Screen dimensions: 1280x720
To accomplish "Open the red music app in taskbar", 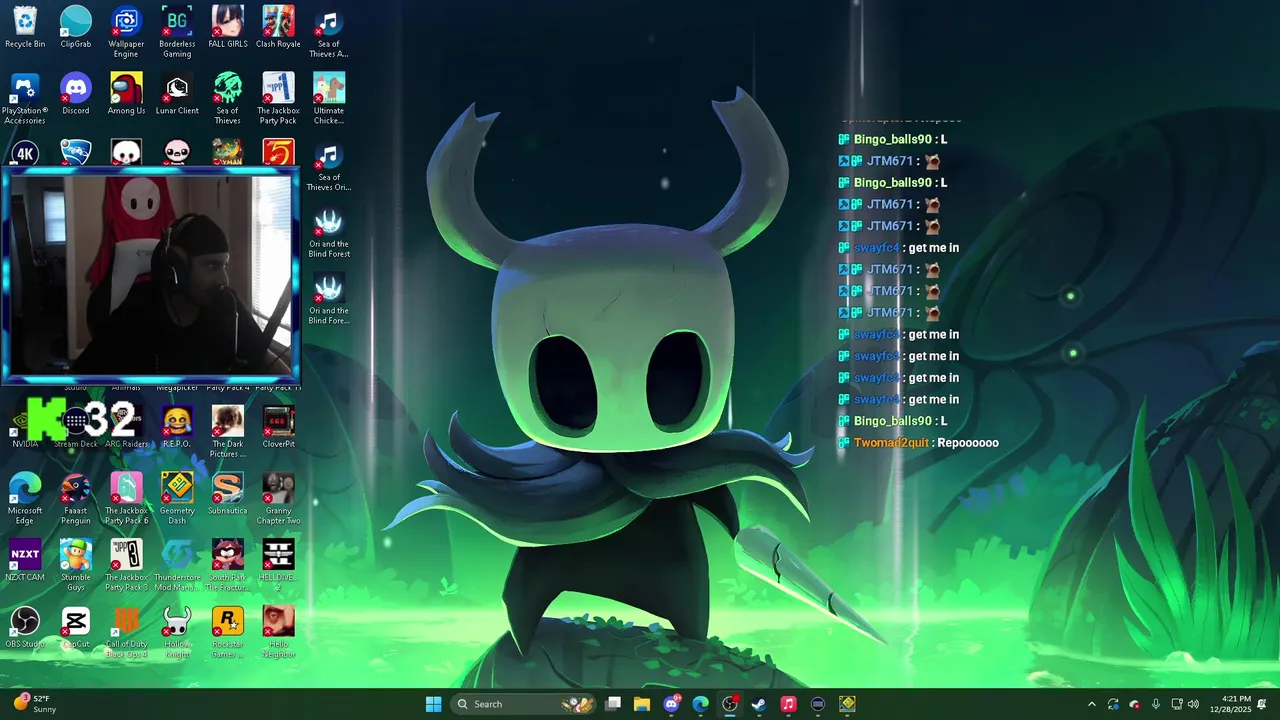I will pyautogui.click(x=788, y=704).
